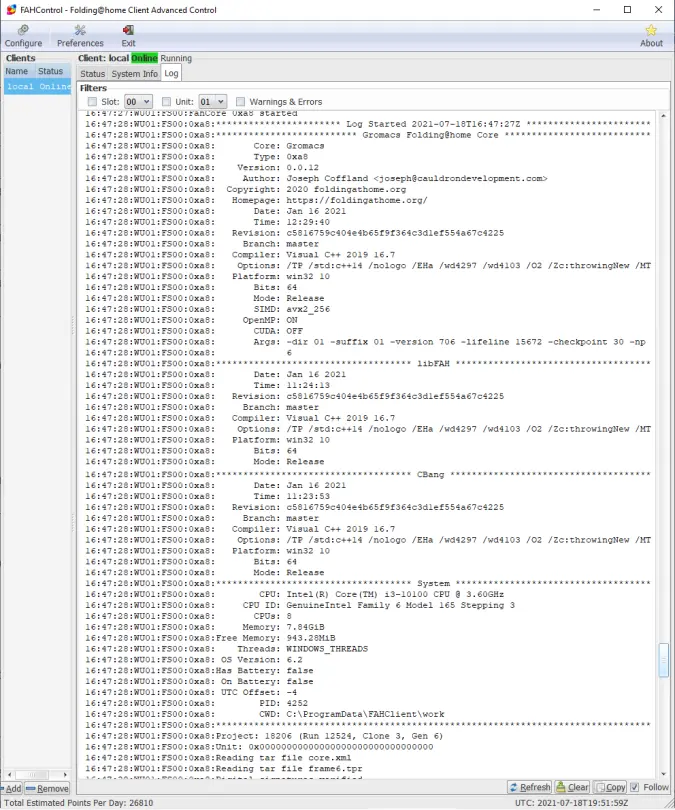
Task: Click the log scrollbar up arrow
Action: 664,116
